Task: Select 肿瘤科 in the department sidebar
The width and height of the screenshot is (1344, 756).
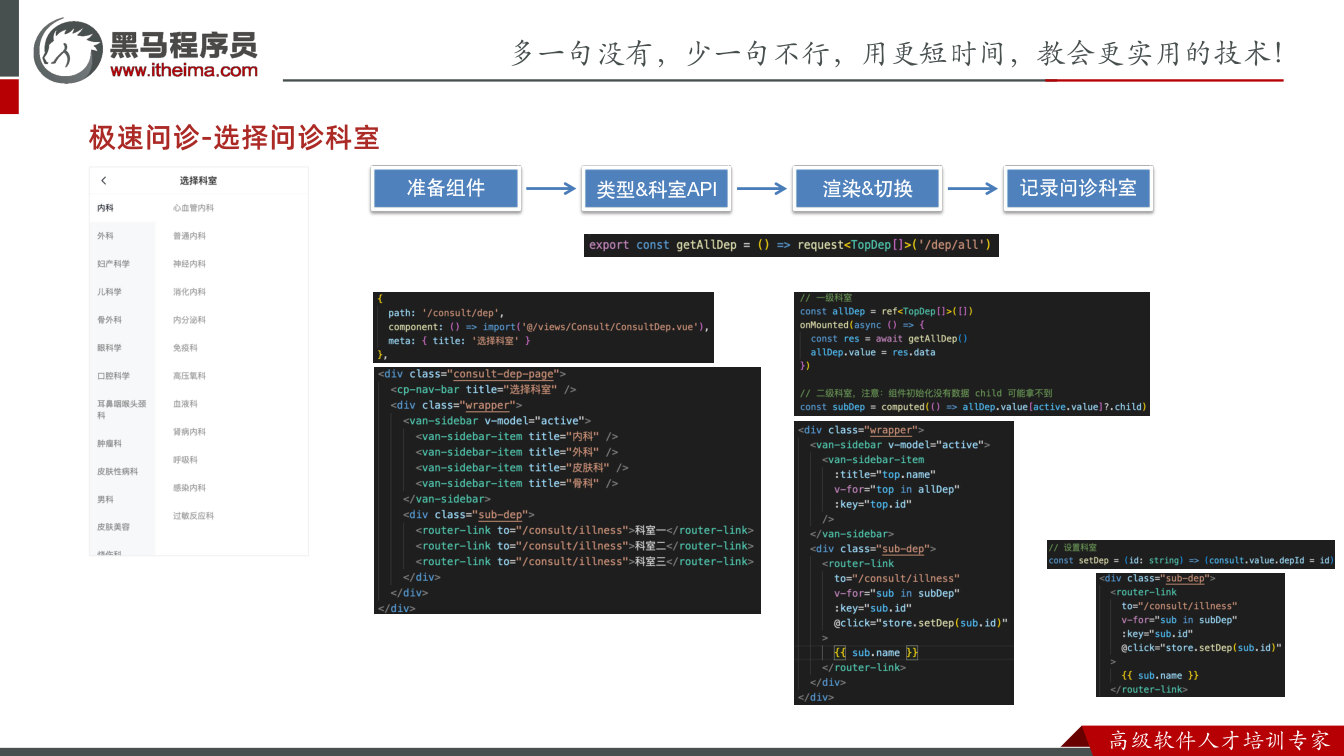Action: (109, 443)
